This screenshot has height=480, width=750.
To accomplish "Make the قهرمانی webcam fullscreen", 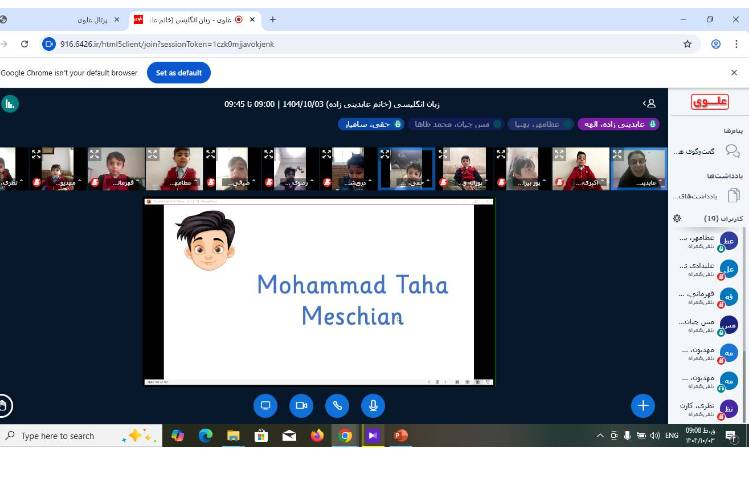I will [94, 154].
